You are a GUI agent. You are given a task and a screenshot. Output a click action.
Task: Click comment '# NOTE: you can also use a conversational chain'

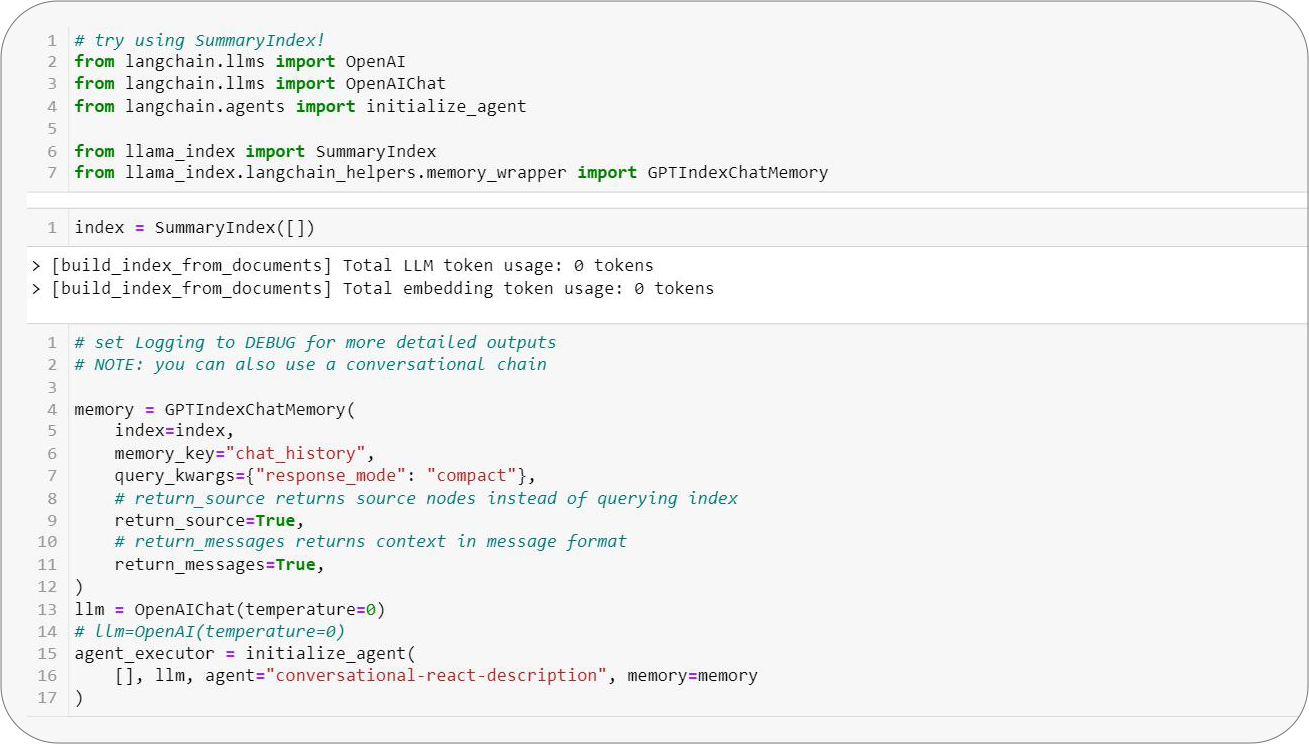pyautogui.click(x=310, y=365)
